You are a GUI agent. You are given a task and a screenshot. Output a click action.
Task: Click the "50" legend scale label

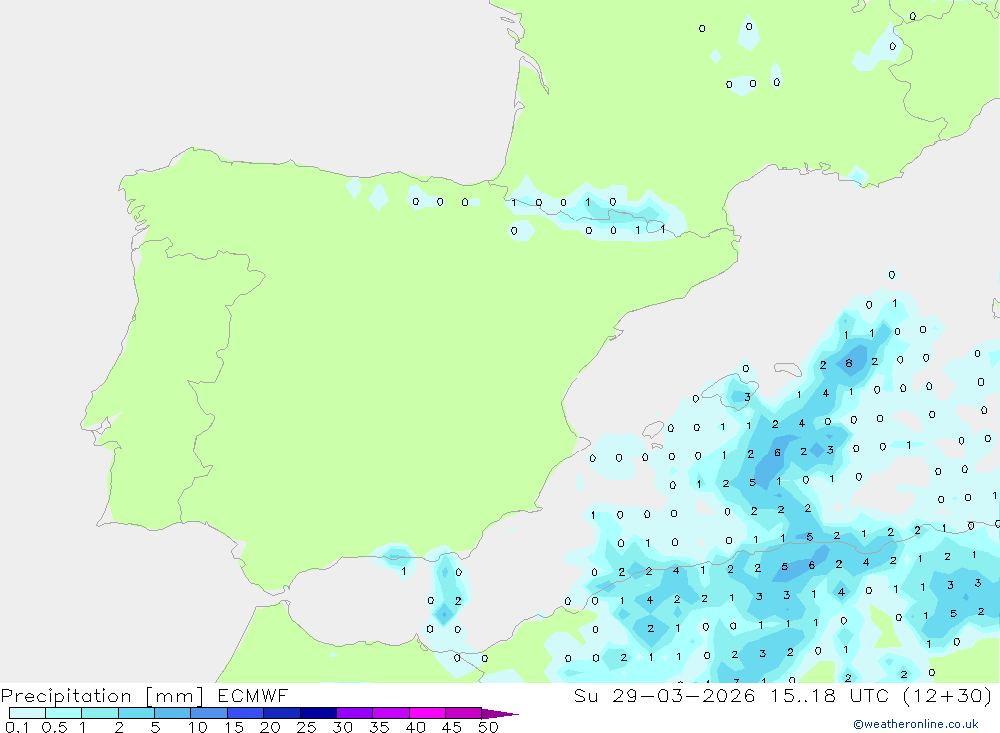488,727
